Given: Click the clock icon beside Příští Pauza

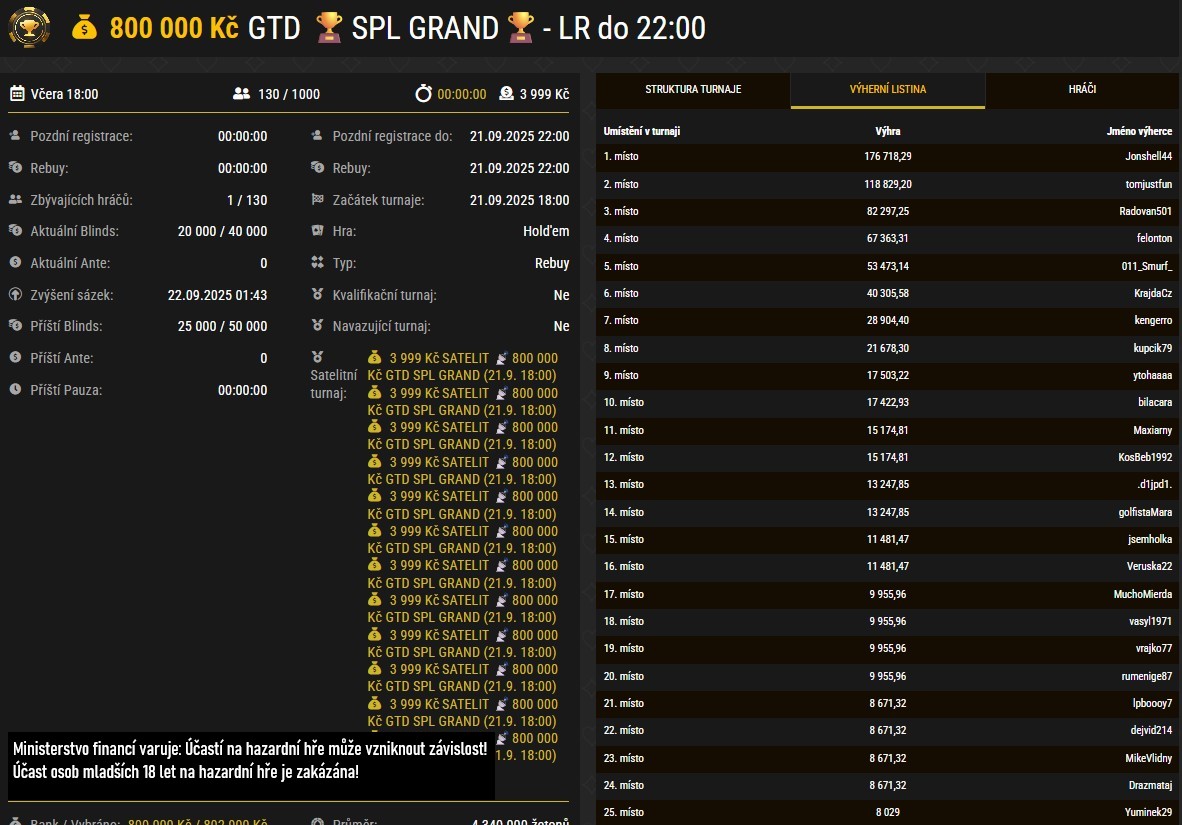Looking at the screenshot, I should click(x=15, y=389).
